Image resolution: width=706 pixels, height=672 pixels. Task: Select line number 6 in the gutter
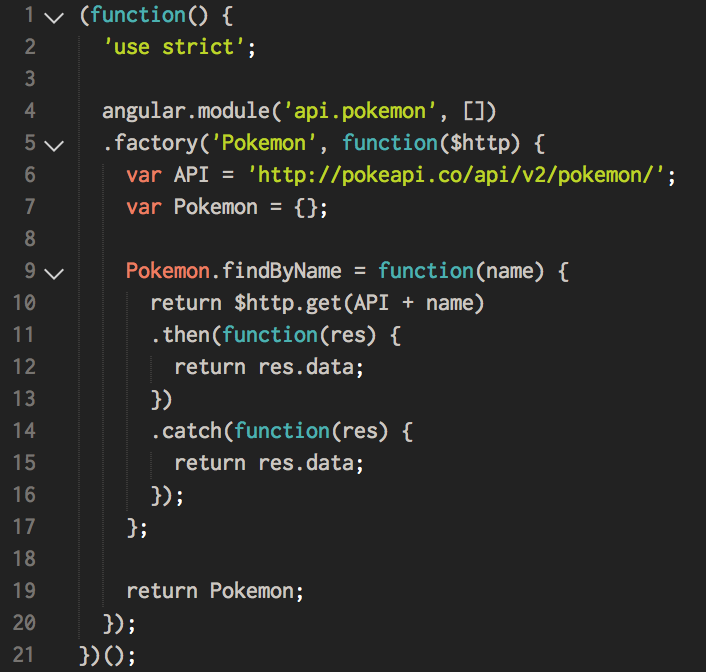[30, 175]
